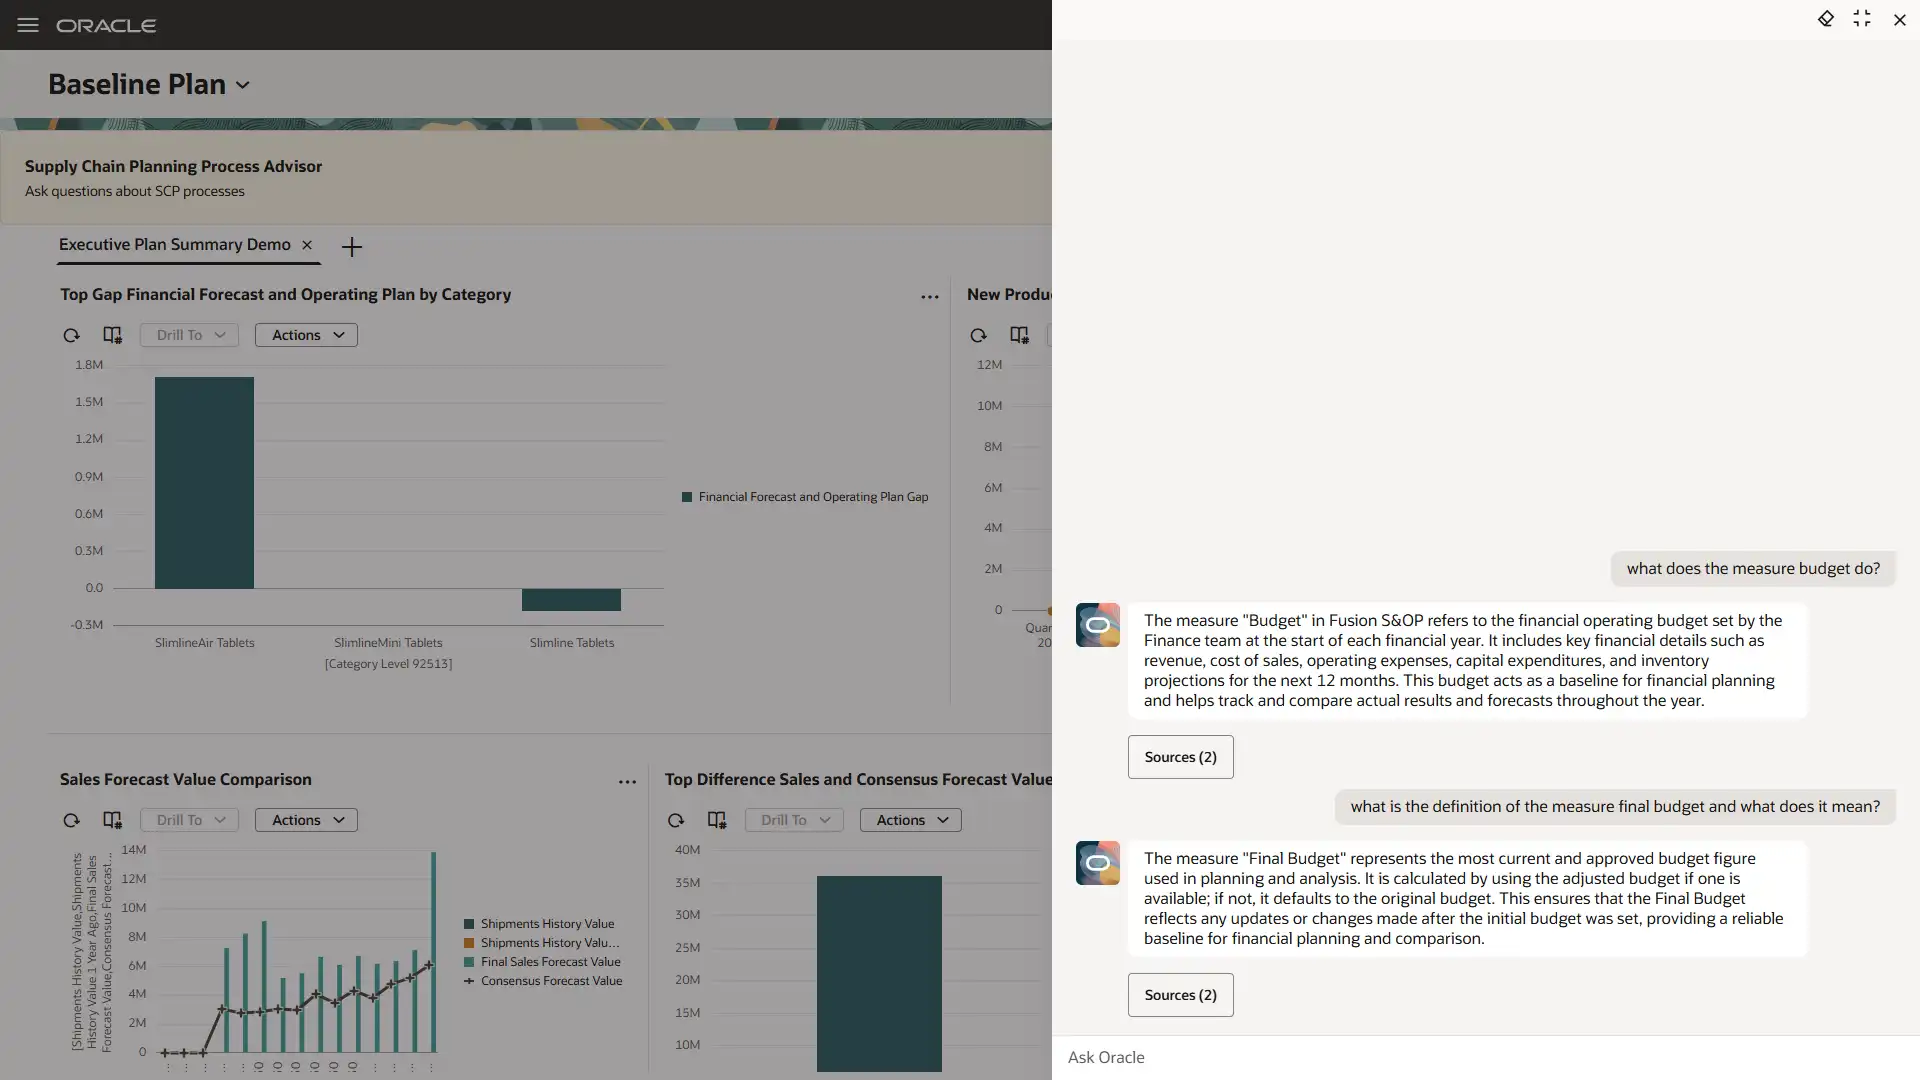The height and width of the screenshot is (1080, 1920).
Task: Refresh the Sales Forecast Value Comparison chart
Action: [71, 821]
